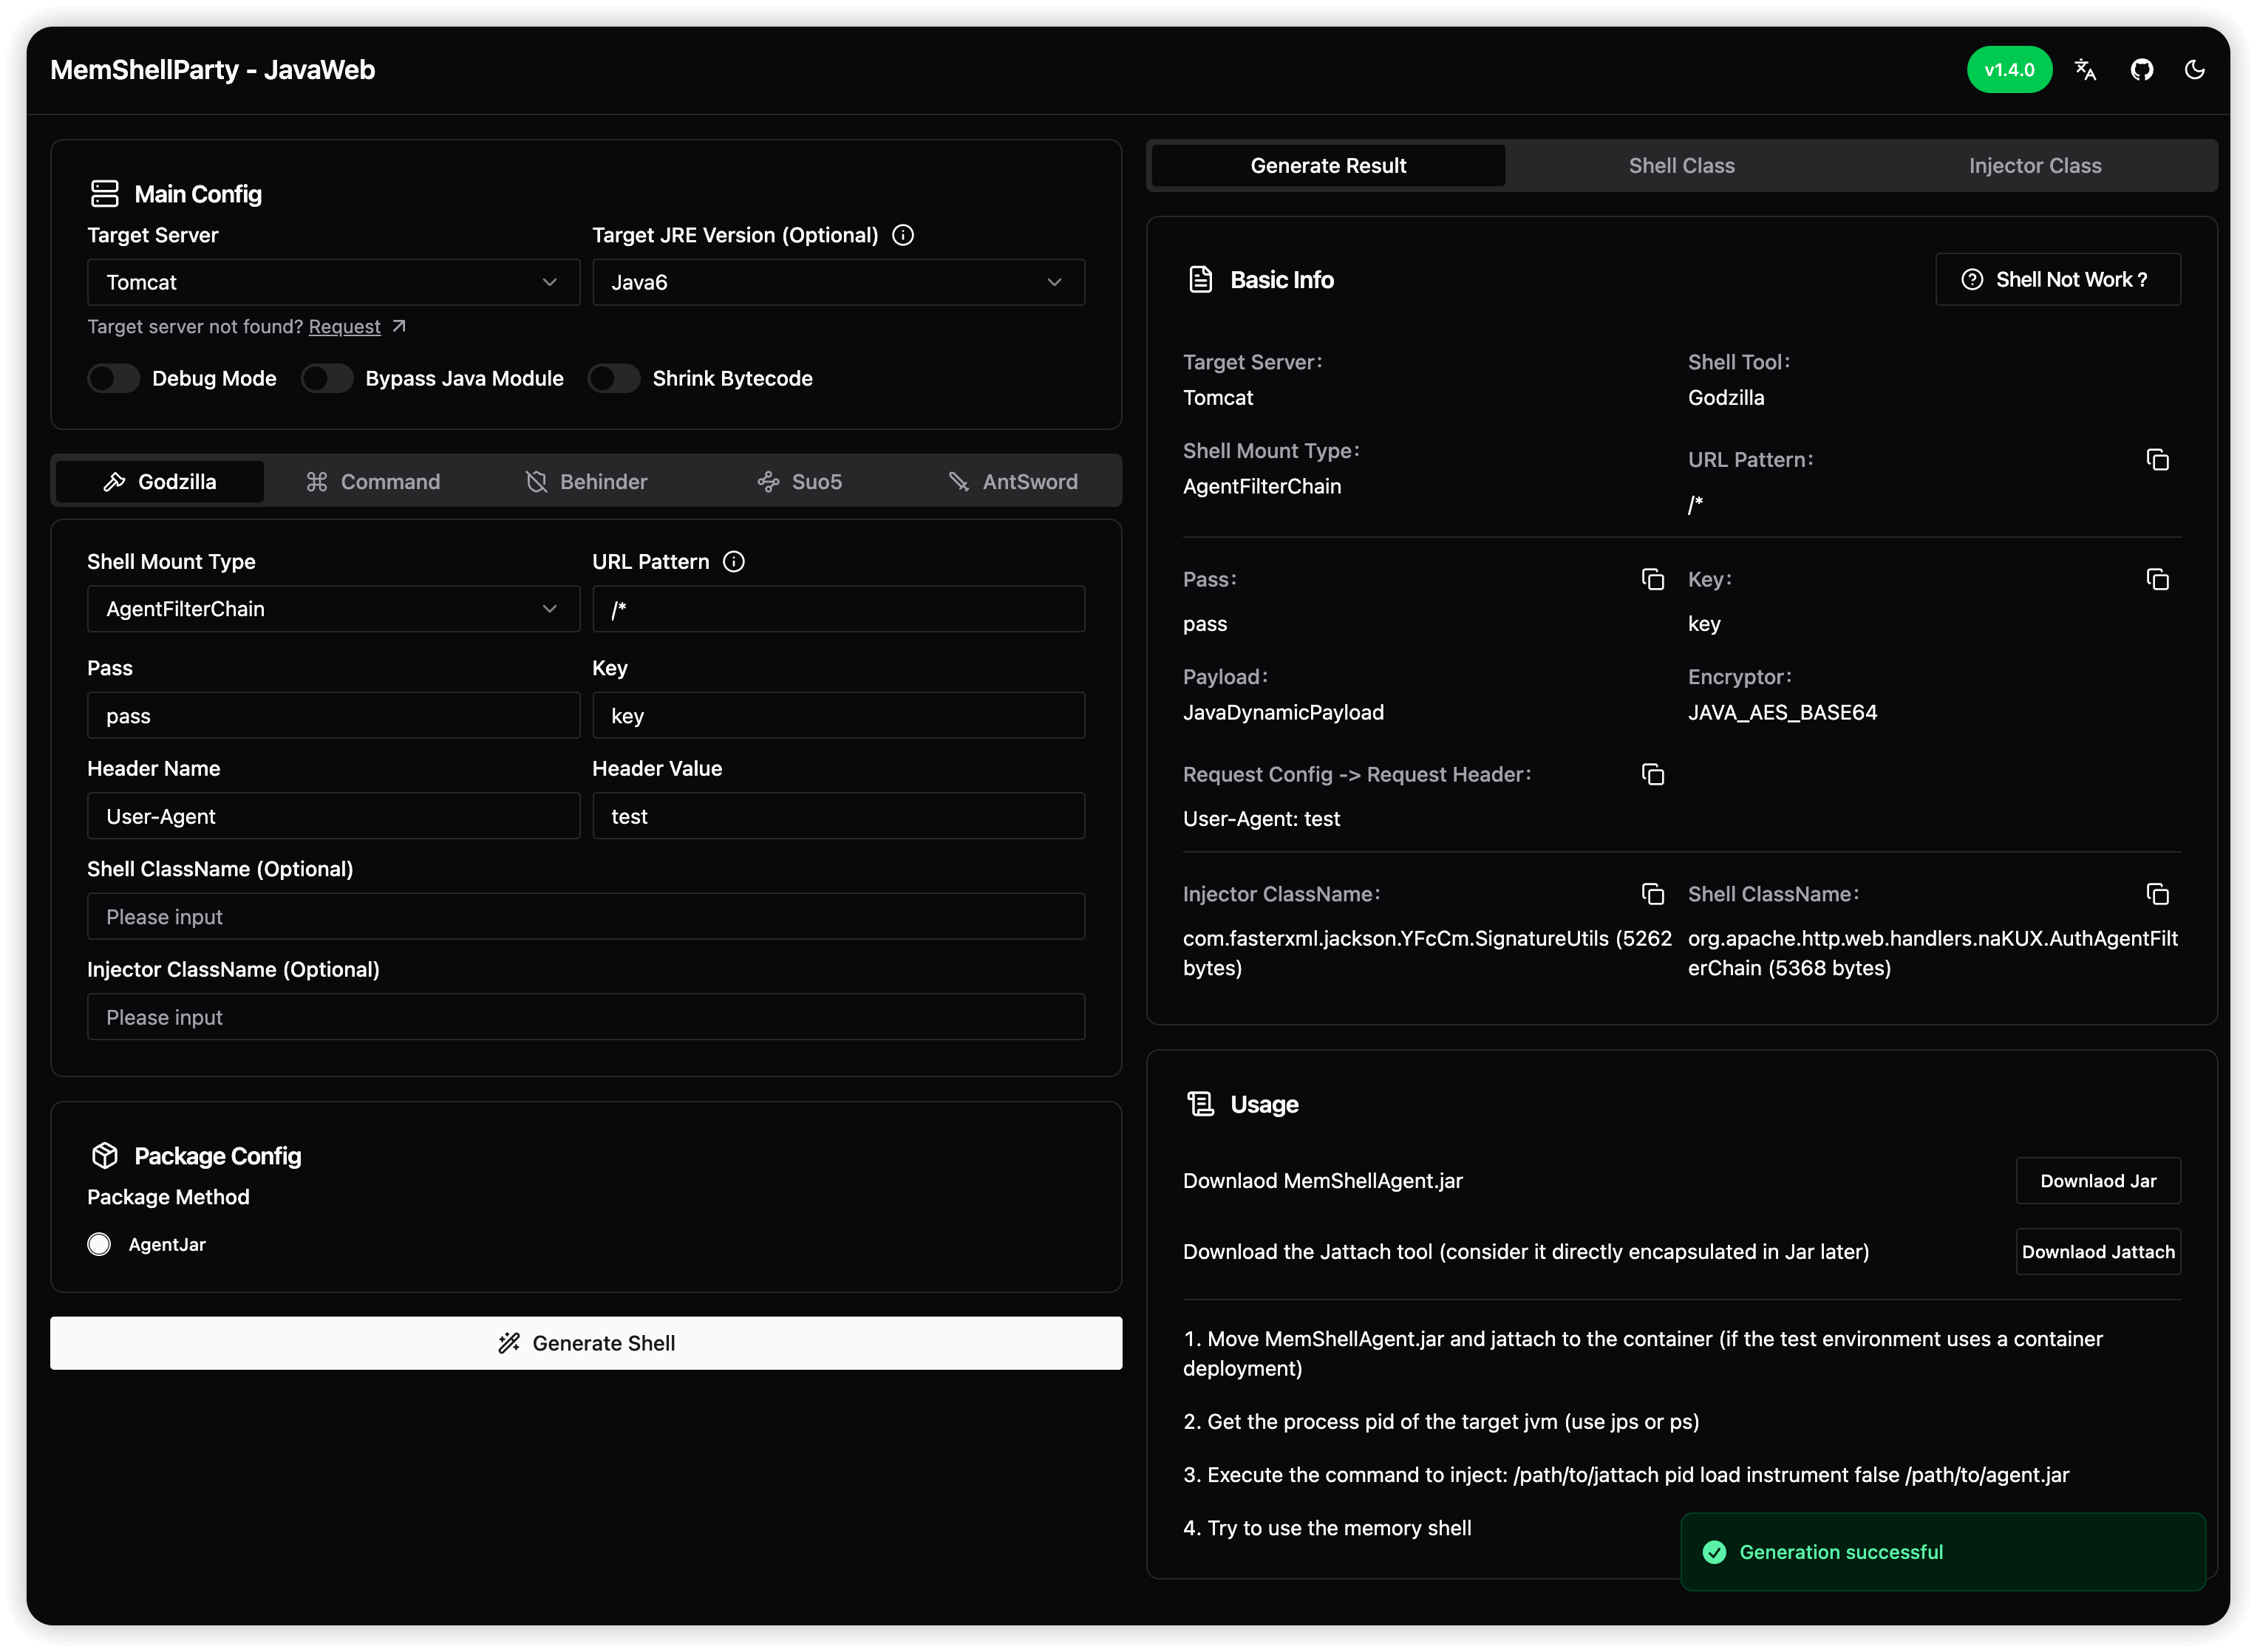Select the Suo5 tab
Image resolution: width=2257 pixels, height=1652 pixels.
click(x=799, y=482)
